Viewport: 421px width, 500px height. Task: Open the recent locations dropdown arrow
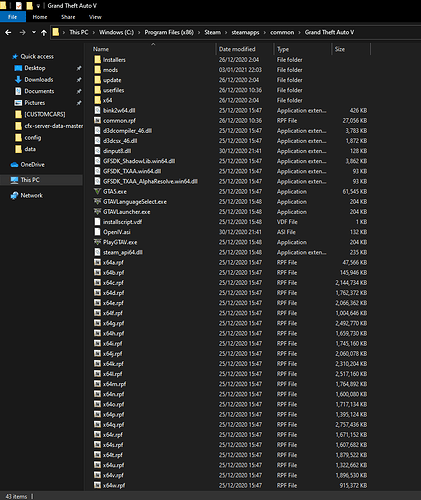coord(34,32)
